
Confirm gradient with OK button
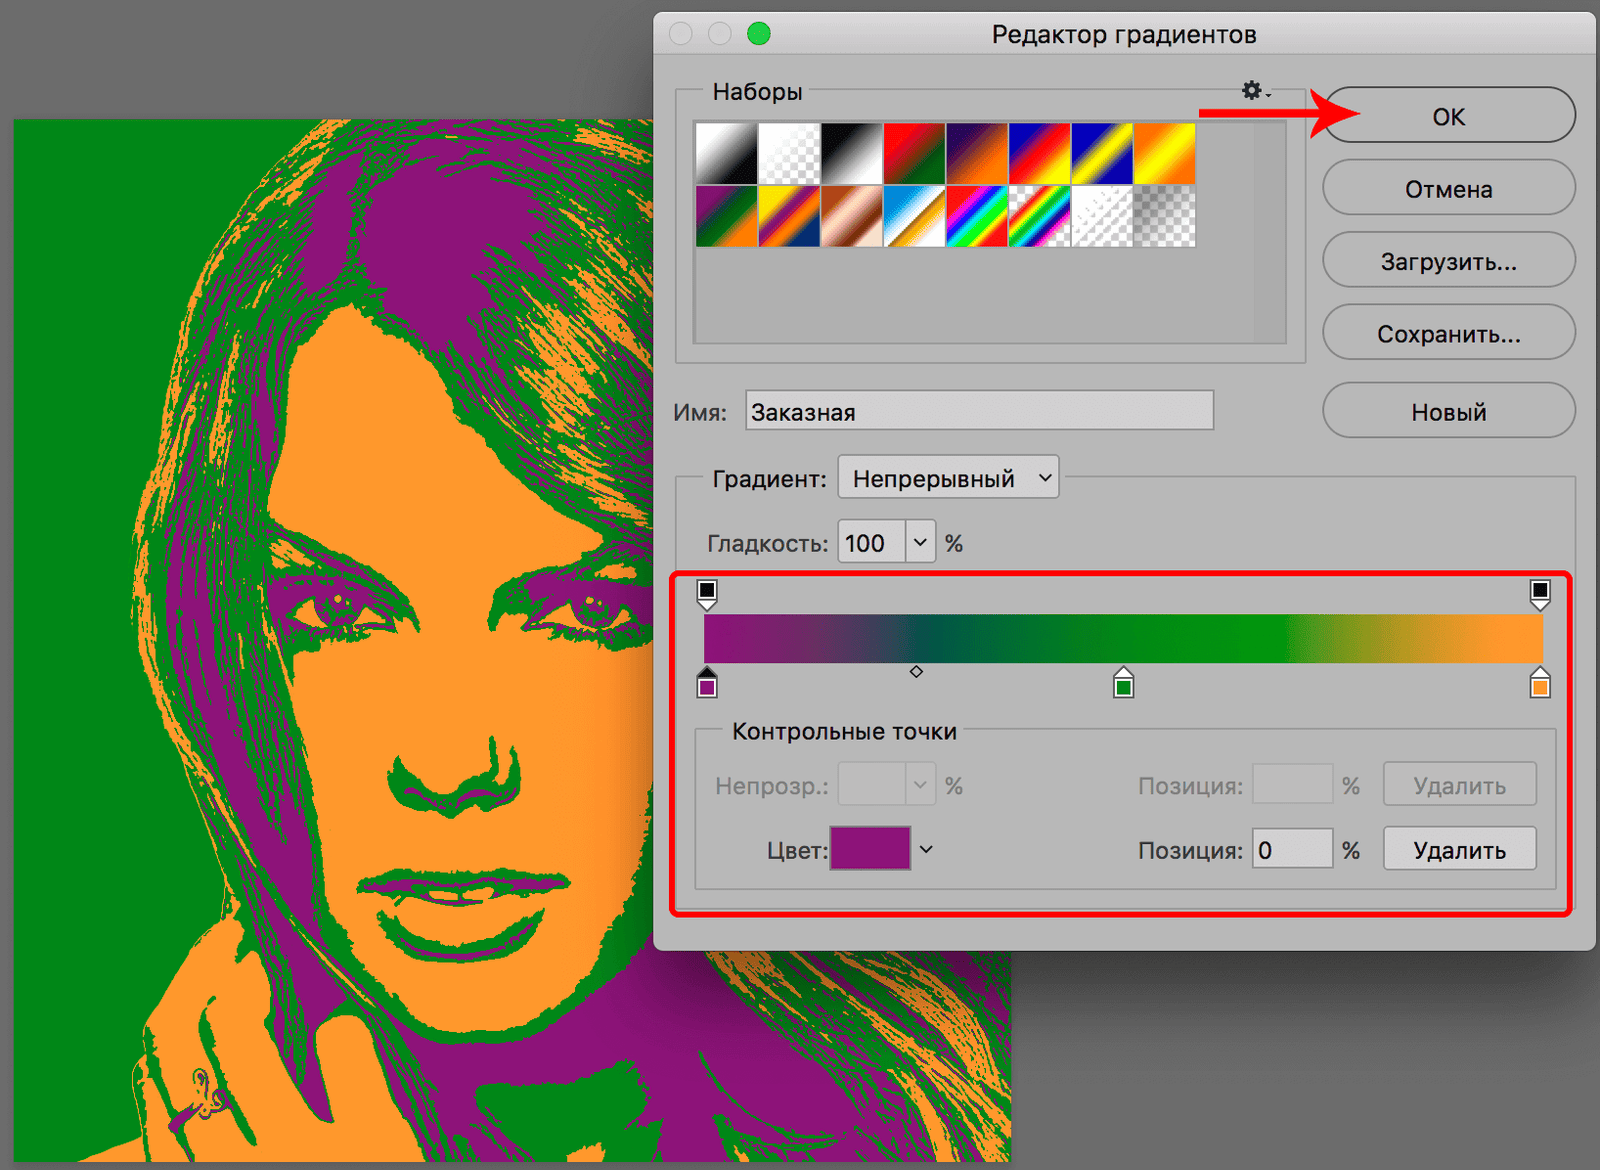click(x=1448, y=116)
